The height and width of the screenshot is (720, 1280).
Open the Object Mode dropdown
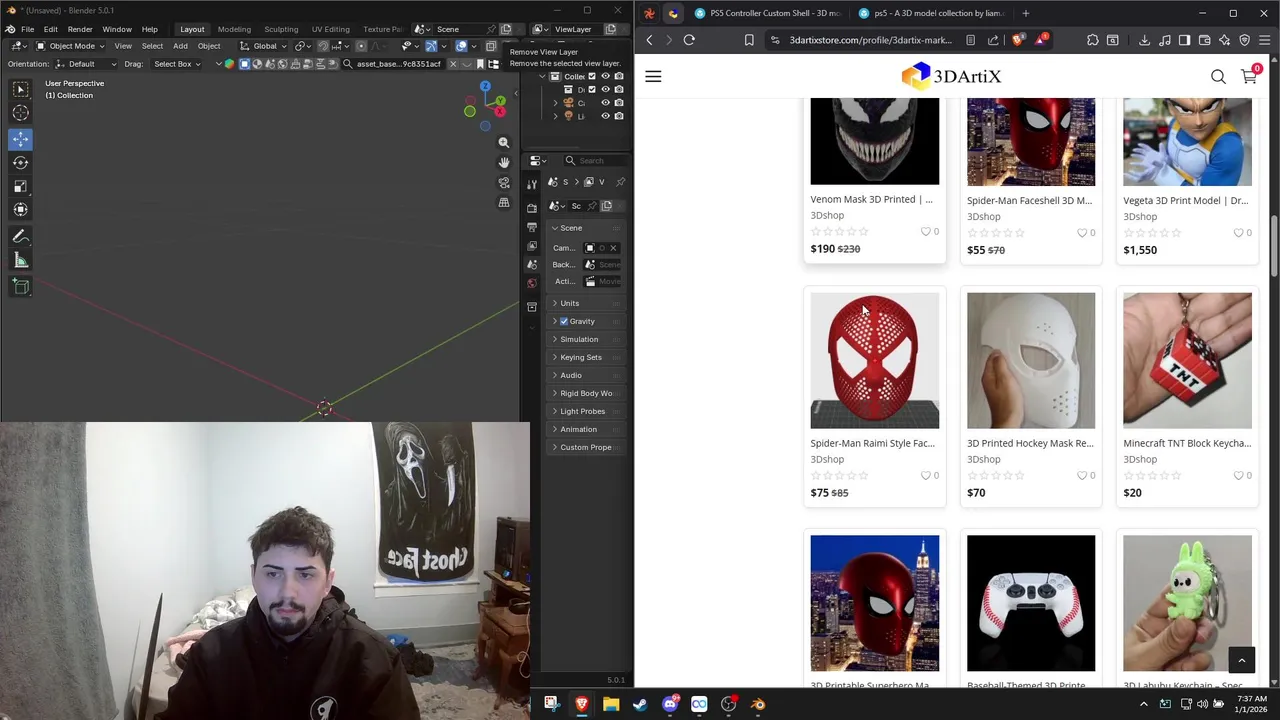tap(71, 46)
